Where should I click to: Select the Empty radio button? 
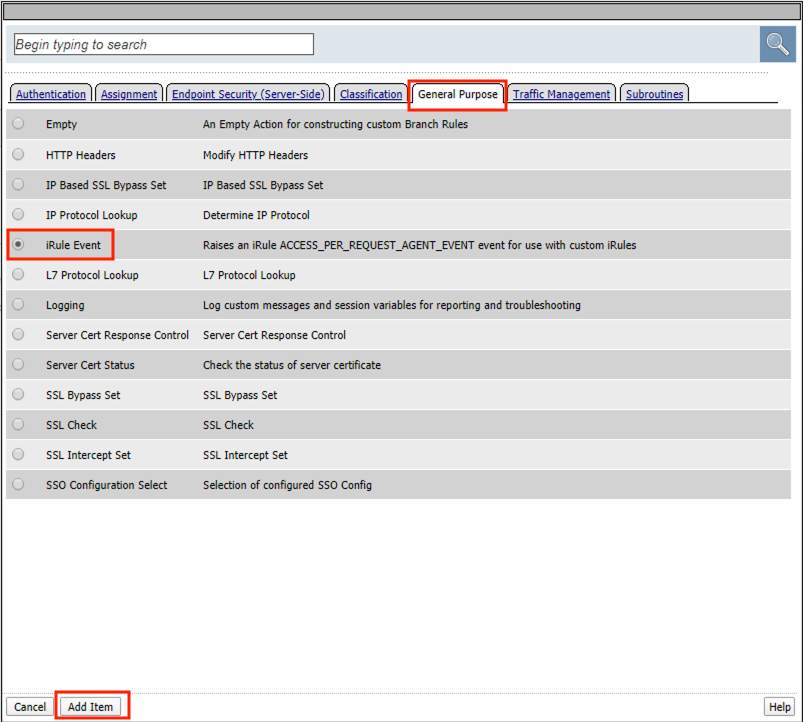click(18, 123)
